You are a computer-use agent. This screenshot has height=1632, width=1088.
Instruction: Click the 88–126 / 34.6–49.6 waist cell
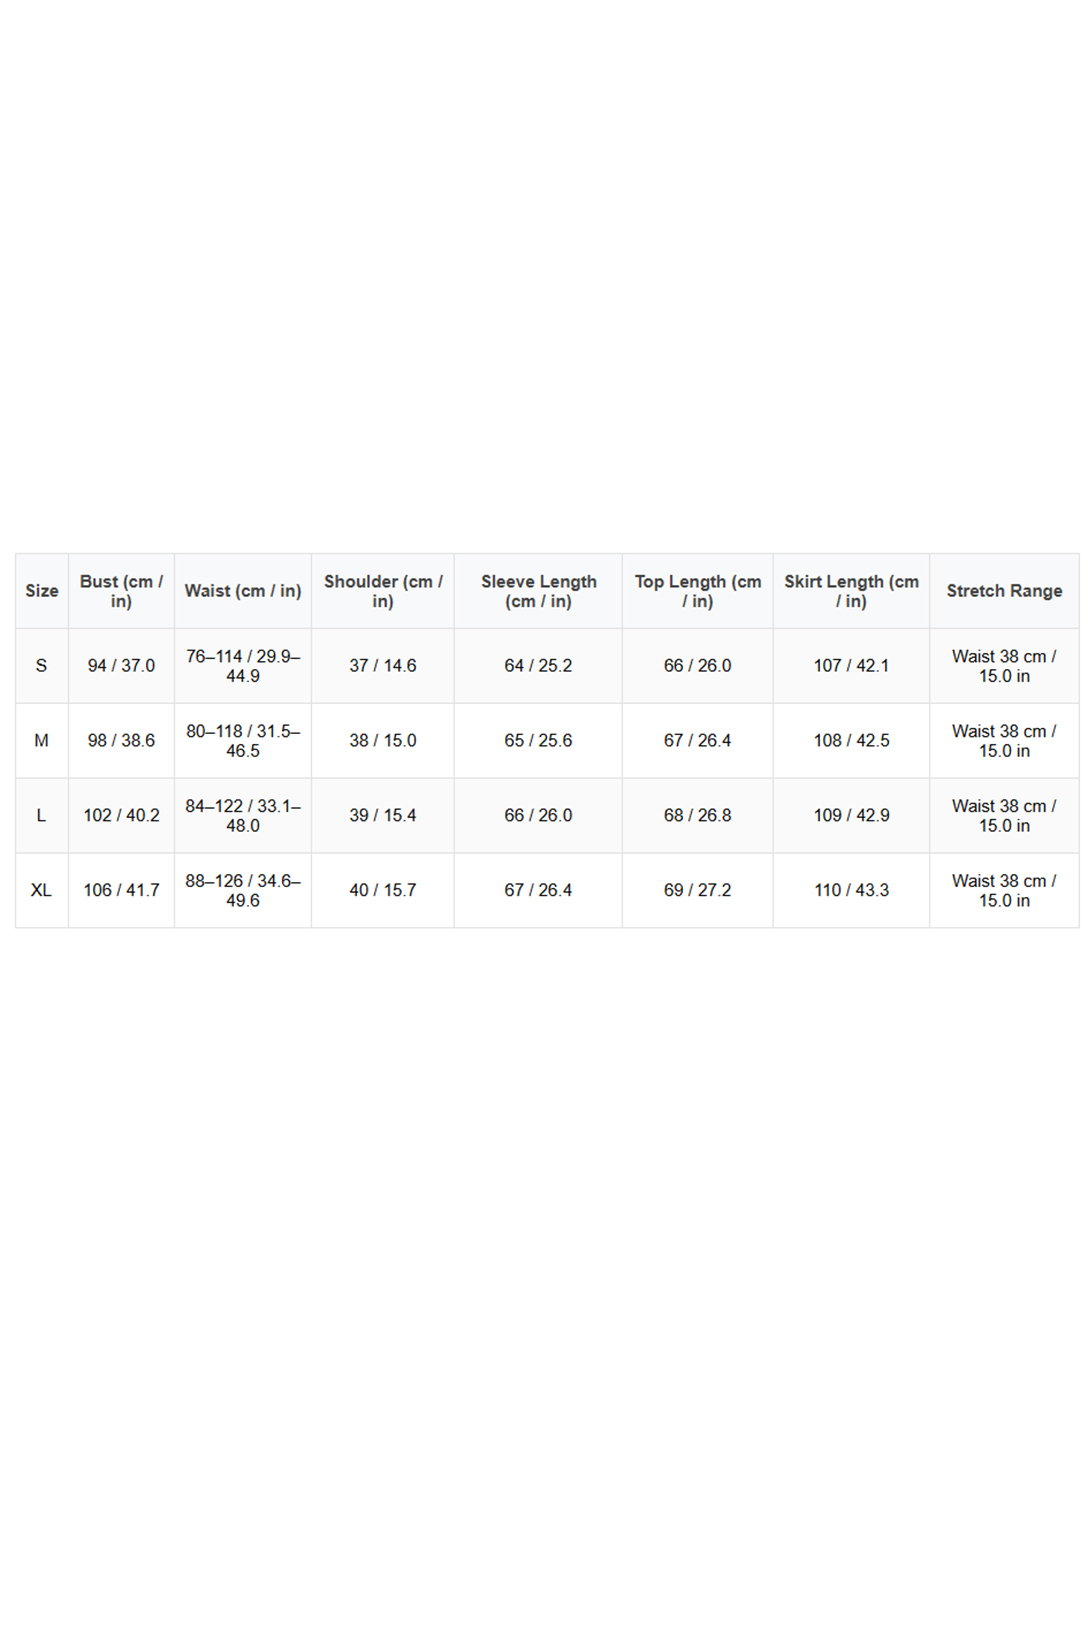click(x=243, y=890)
